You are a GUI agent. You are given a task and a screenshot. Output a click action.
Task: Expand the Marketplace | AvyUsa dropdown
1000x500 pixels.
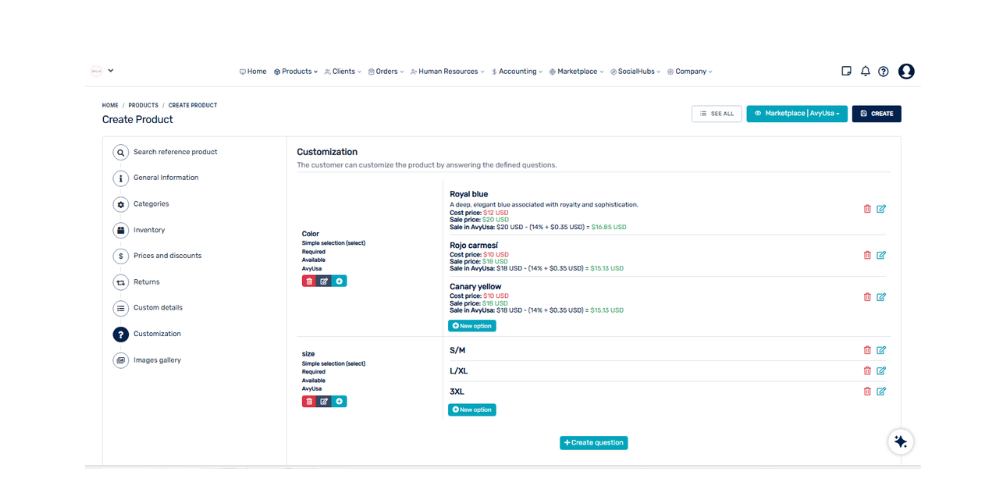(797, 114)
